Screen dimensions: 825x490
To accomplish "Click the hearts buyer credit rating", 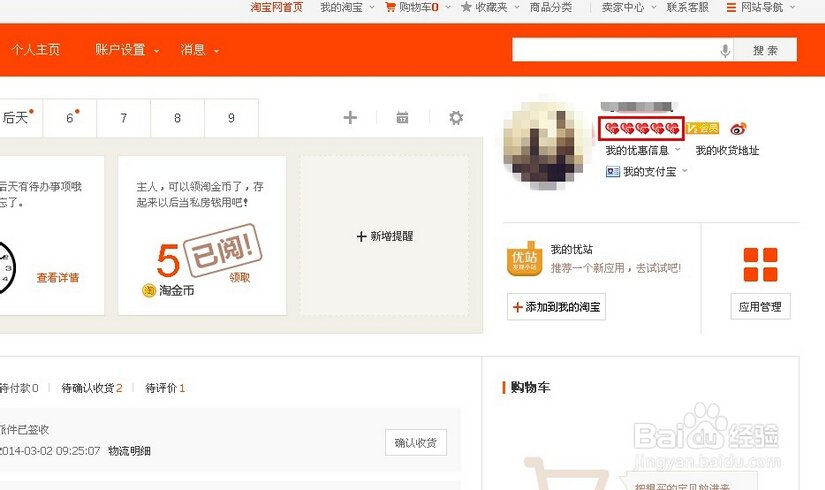I will coord(641,128).
